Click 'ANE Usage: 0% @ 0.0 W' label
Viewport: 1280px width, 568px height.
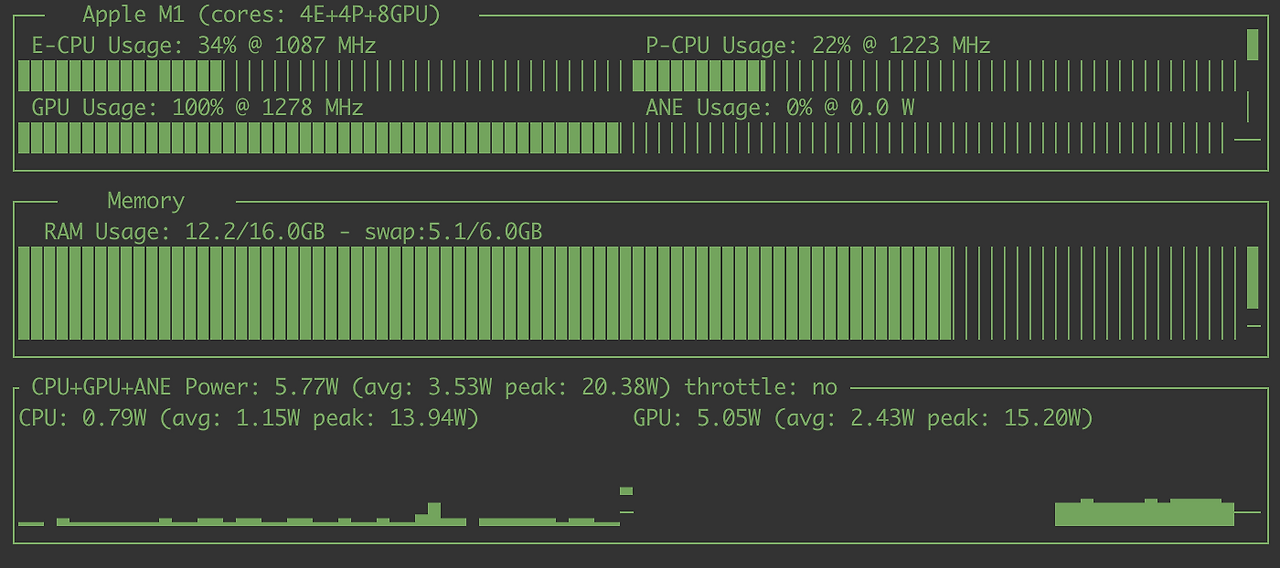780,108
